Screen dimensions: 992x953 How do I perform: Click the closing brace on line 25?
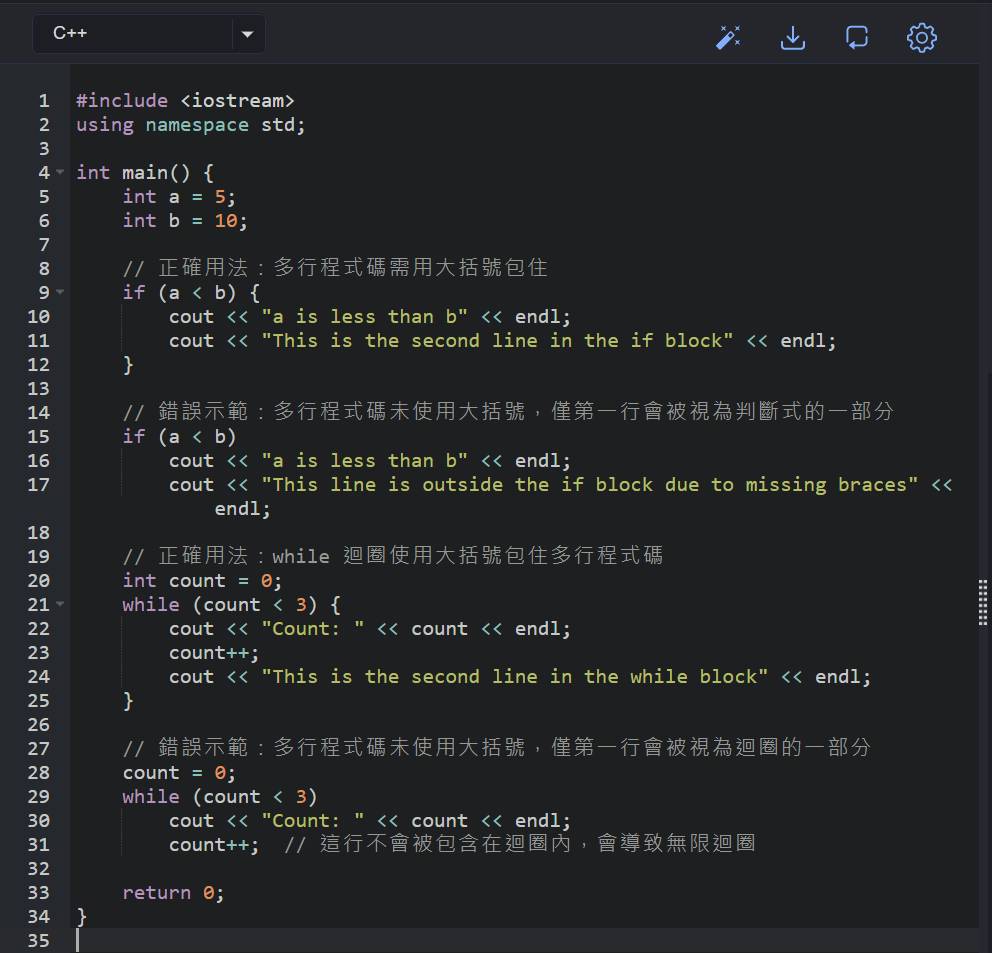tap(128, 701)
